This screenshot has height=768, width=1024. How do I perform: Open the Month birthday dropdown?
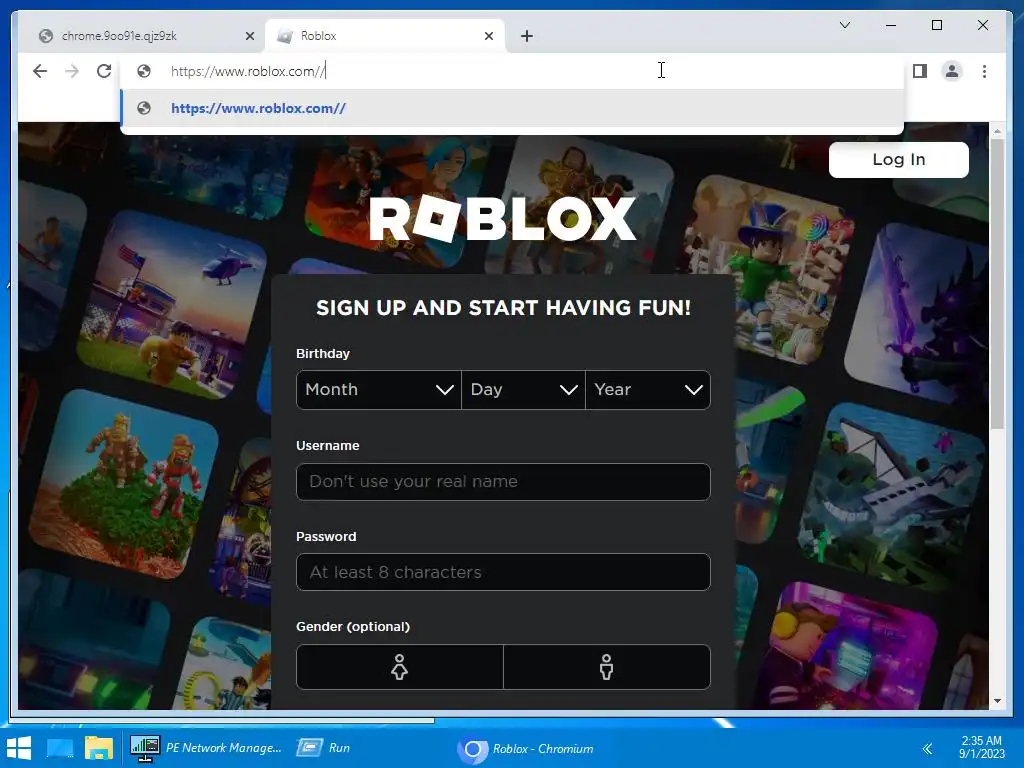click(x=379, y=390)
